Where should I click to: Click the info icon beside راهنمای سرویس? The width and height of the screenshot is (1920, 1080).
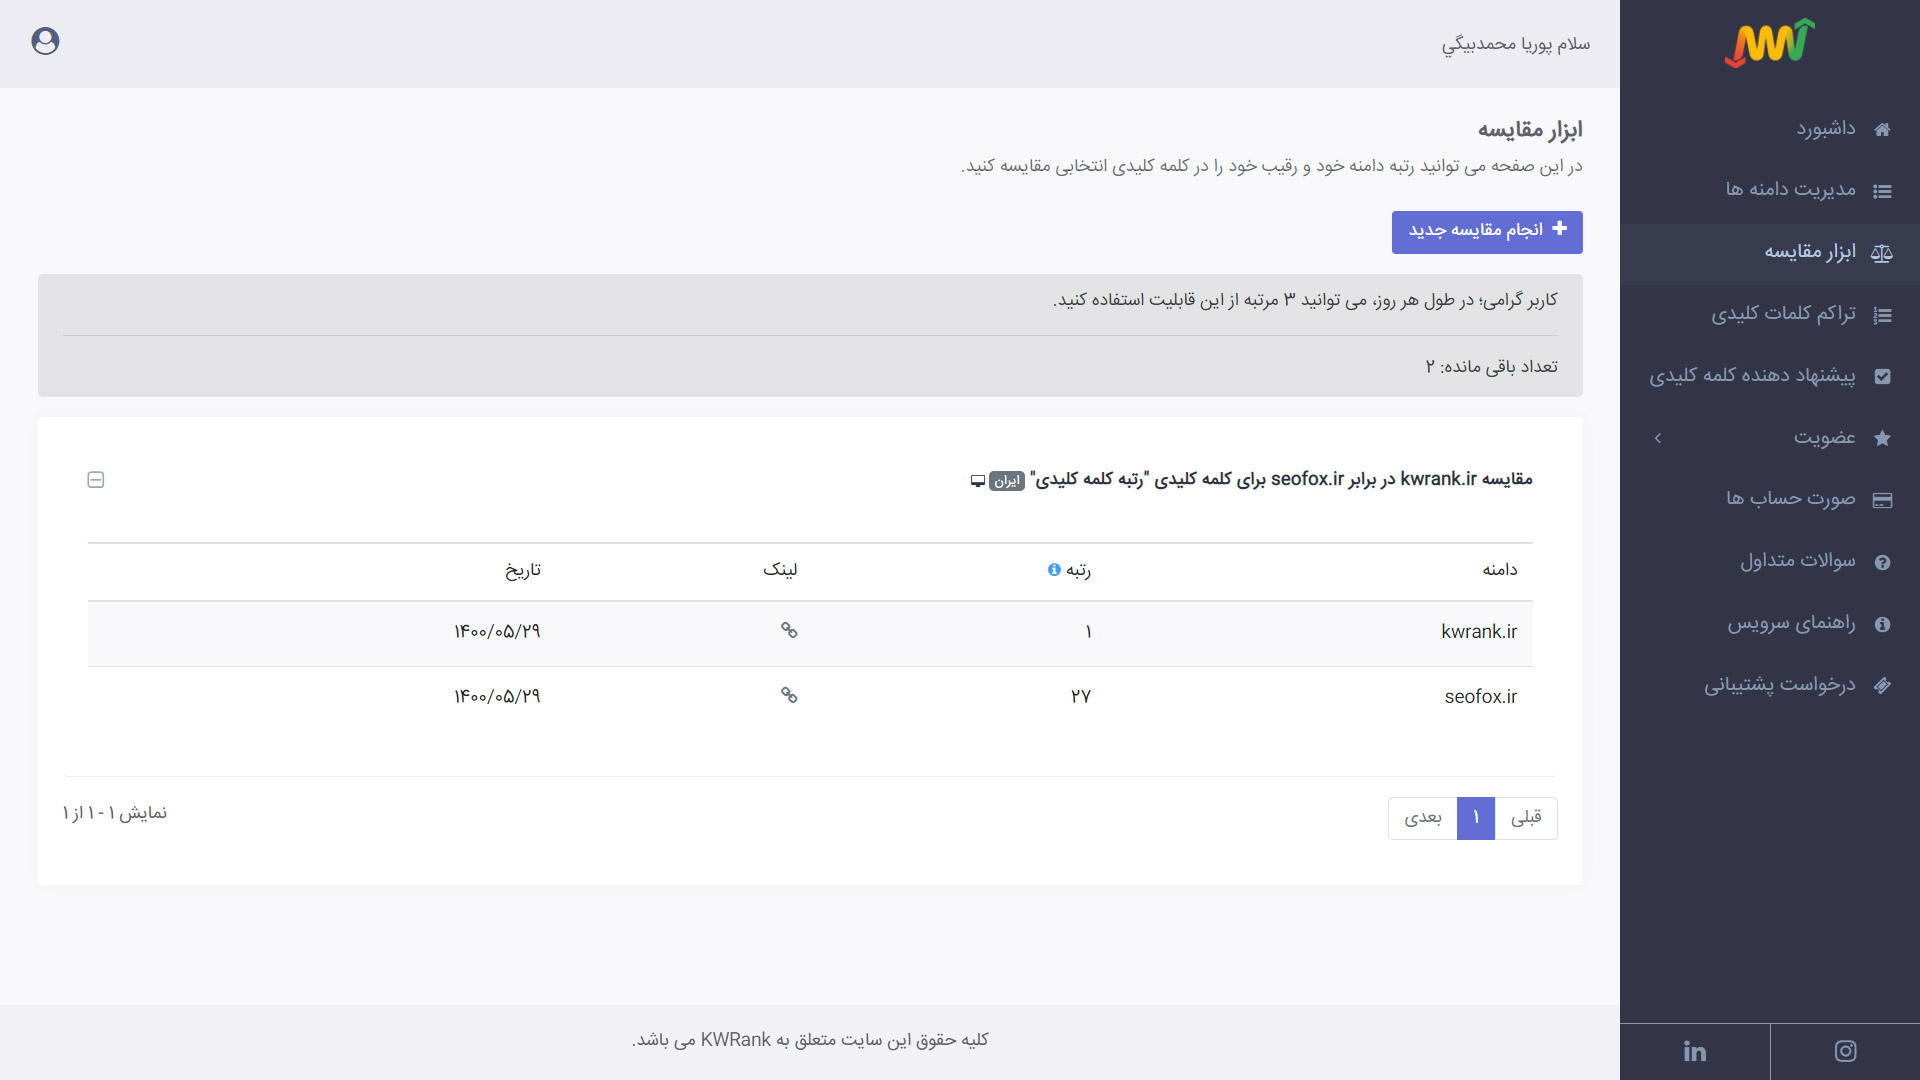1882,624
